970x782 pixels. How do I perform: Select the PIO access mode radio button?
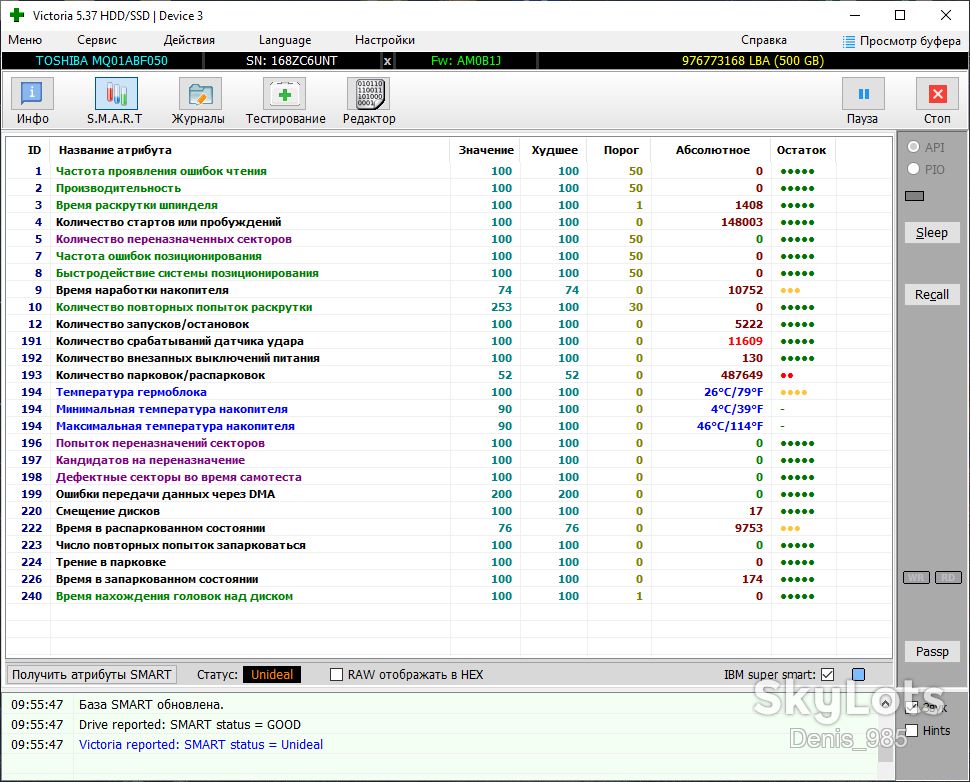pos(913,169)
